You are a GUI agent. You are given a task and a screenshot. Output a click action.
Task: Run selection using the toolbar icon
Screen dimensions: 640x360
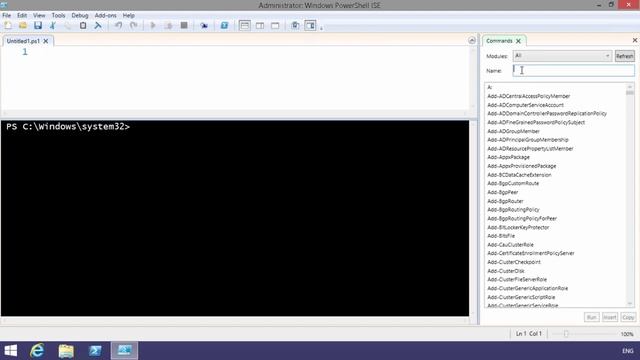(x=169, y=26)
